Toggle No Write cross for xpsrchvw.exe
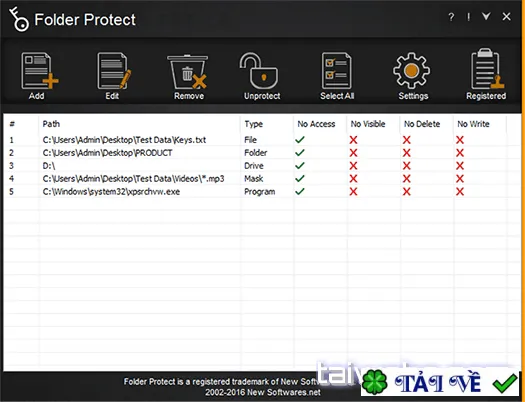 point(460,191)
